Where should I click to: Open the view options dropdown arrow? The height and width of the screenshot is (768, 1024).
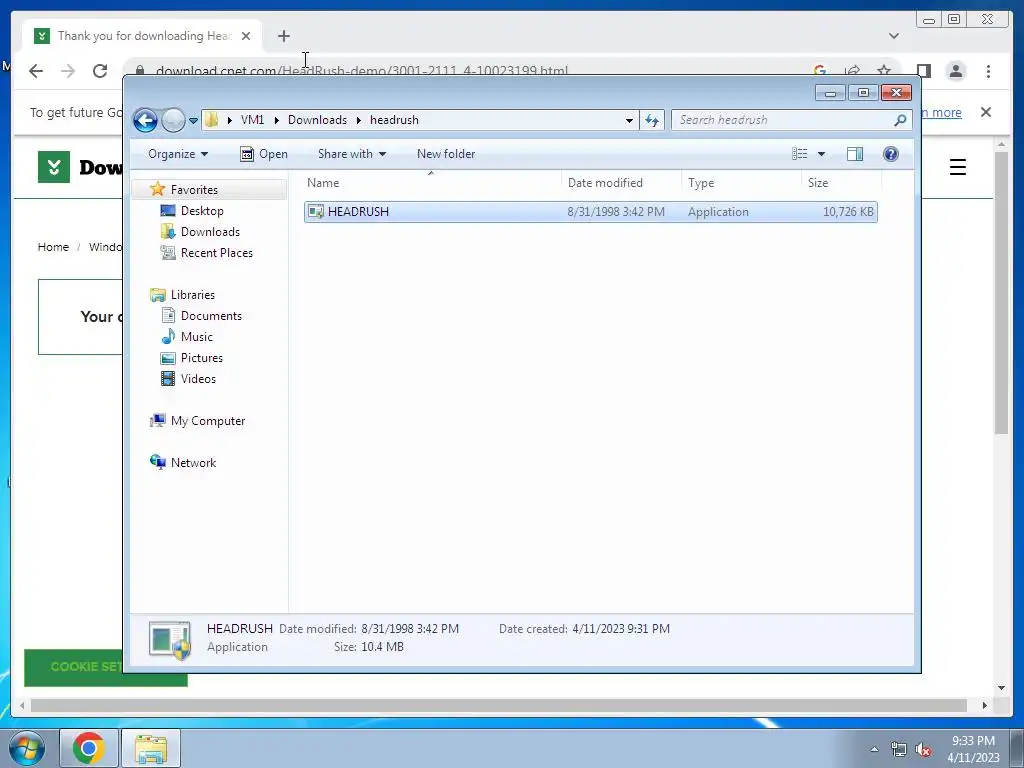tap(822, 154)
